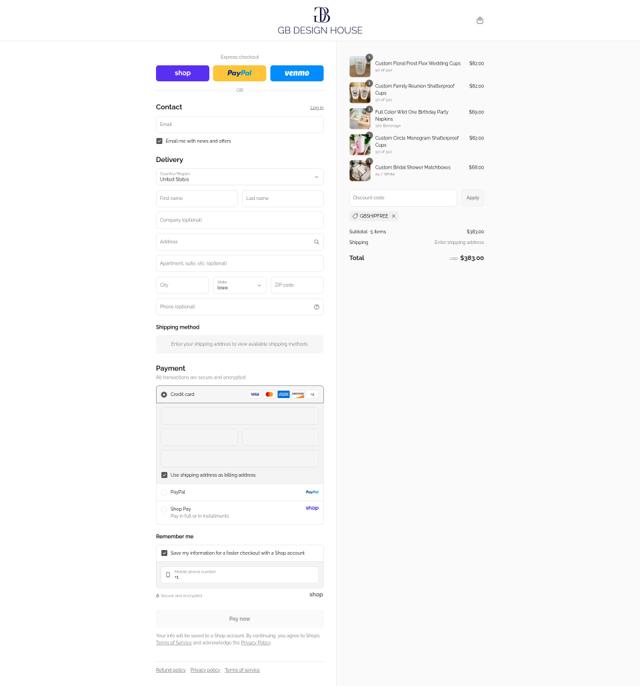Image resolution: width=640 pixels, height=686 pixels.
Task: Click the GB Design House logo
Action: tap(320, 21)
